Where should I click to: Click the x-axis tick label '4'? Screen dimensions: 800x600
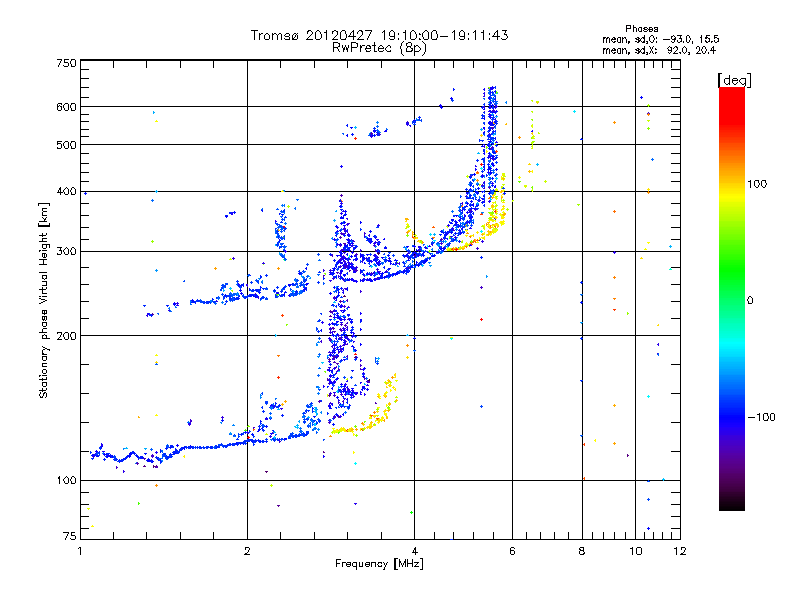414,551
